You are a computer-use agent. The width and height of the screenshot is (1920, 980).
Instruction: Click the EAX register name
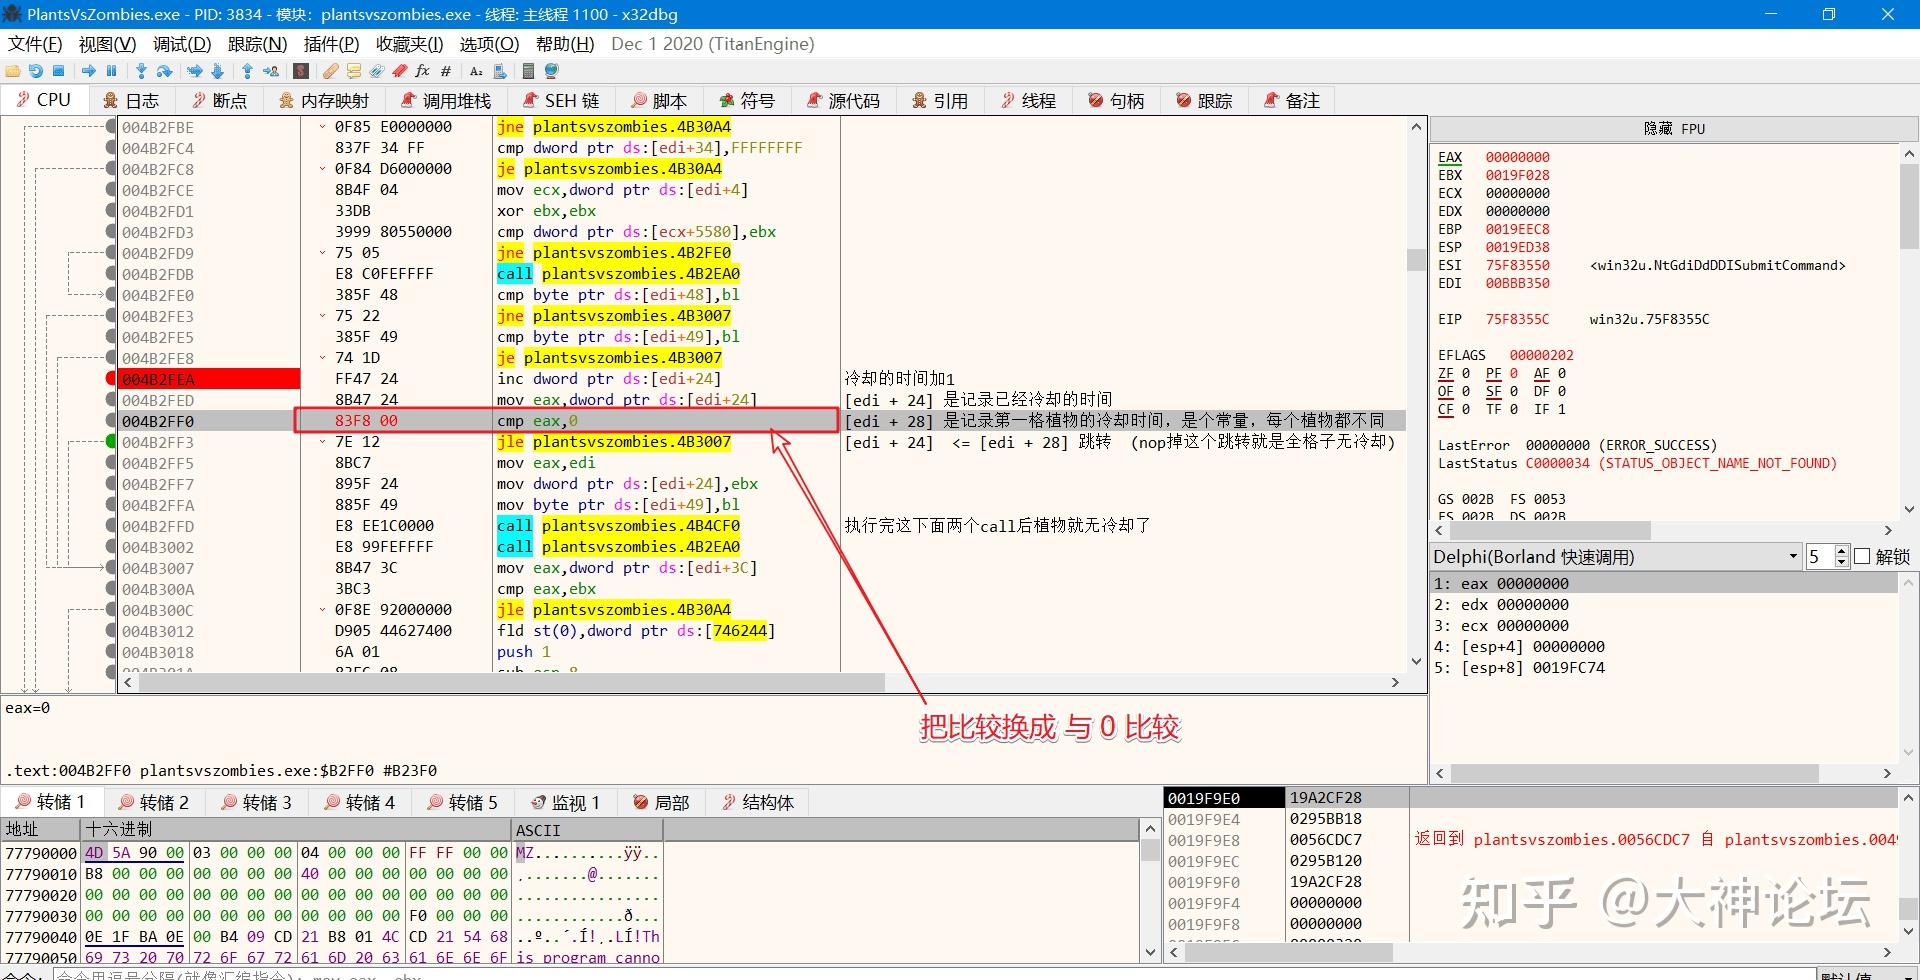pyautogui.click(x=1450, y=157)
